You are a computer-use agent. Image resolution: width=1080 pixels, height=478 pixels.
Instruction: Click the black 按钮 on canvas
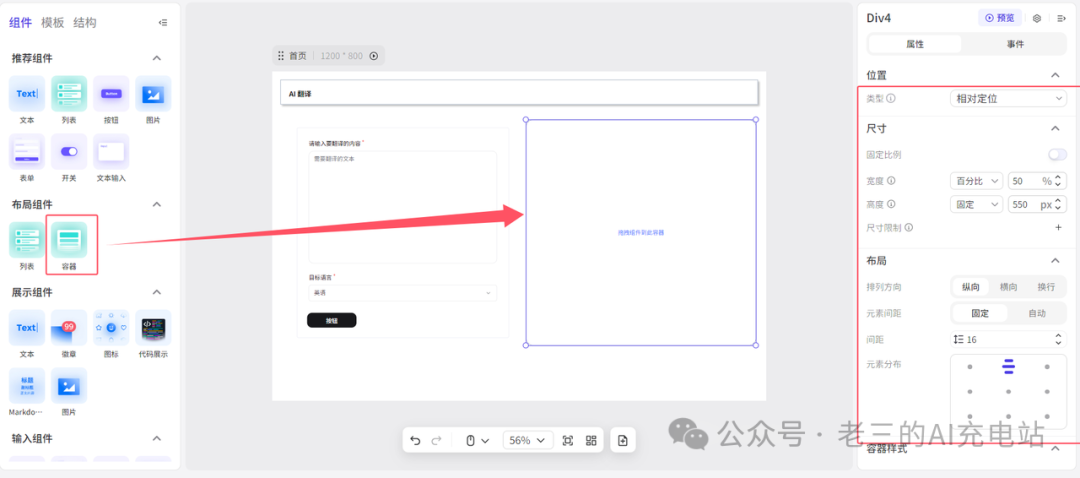coord(331,320)
